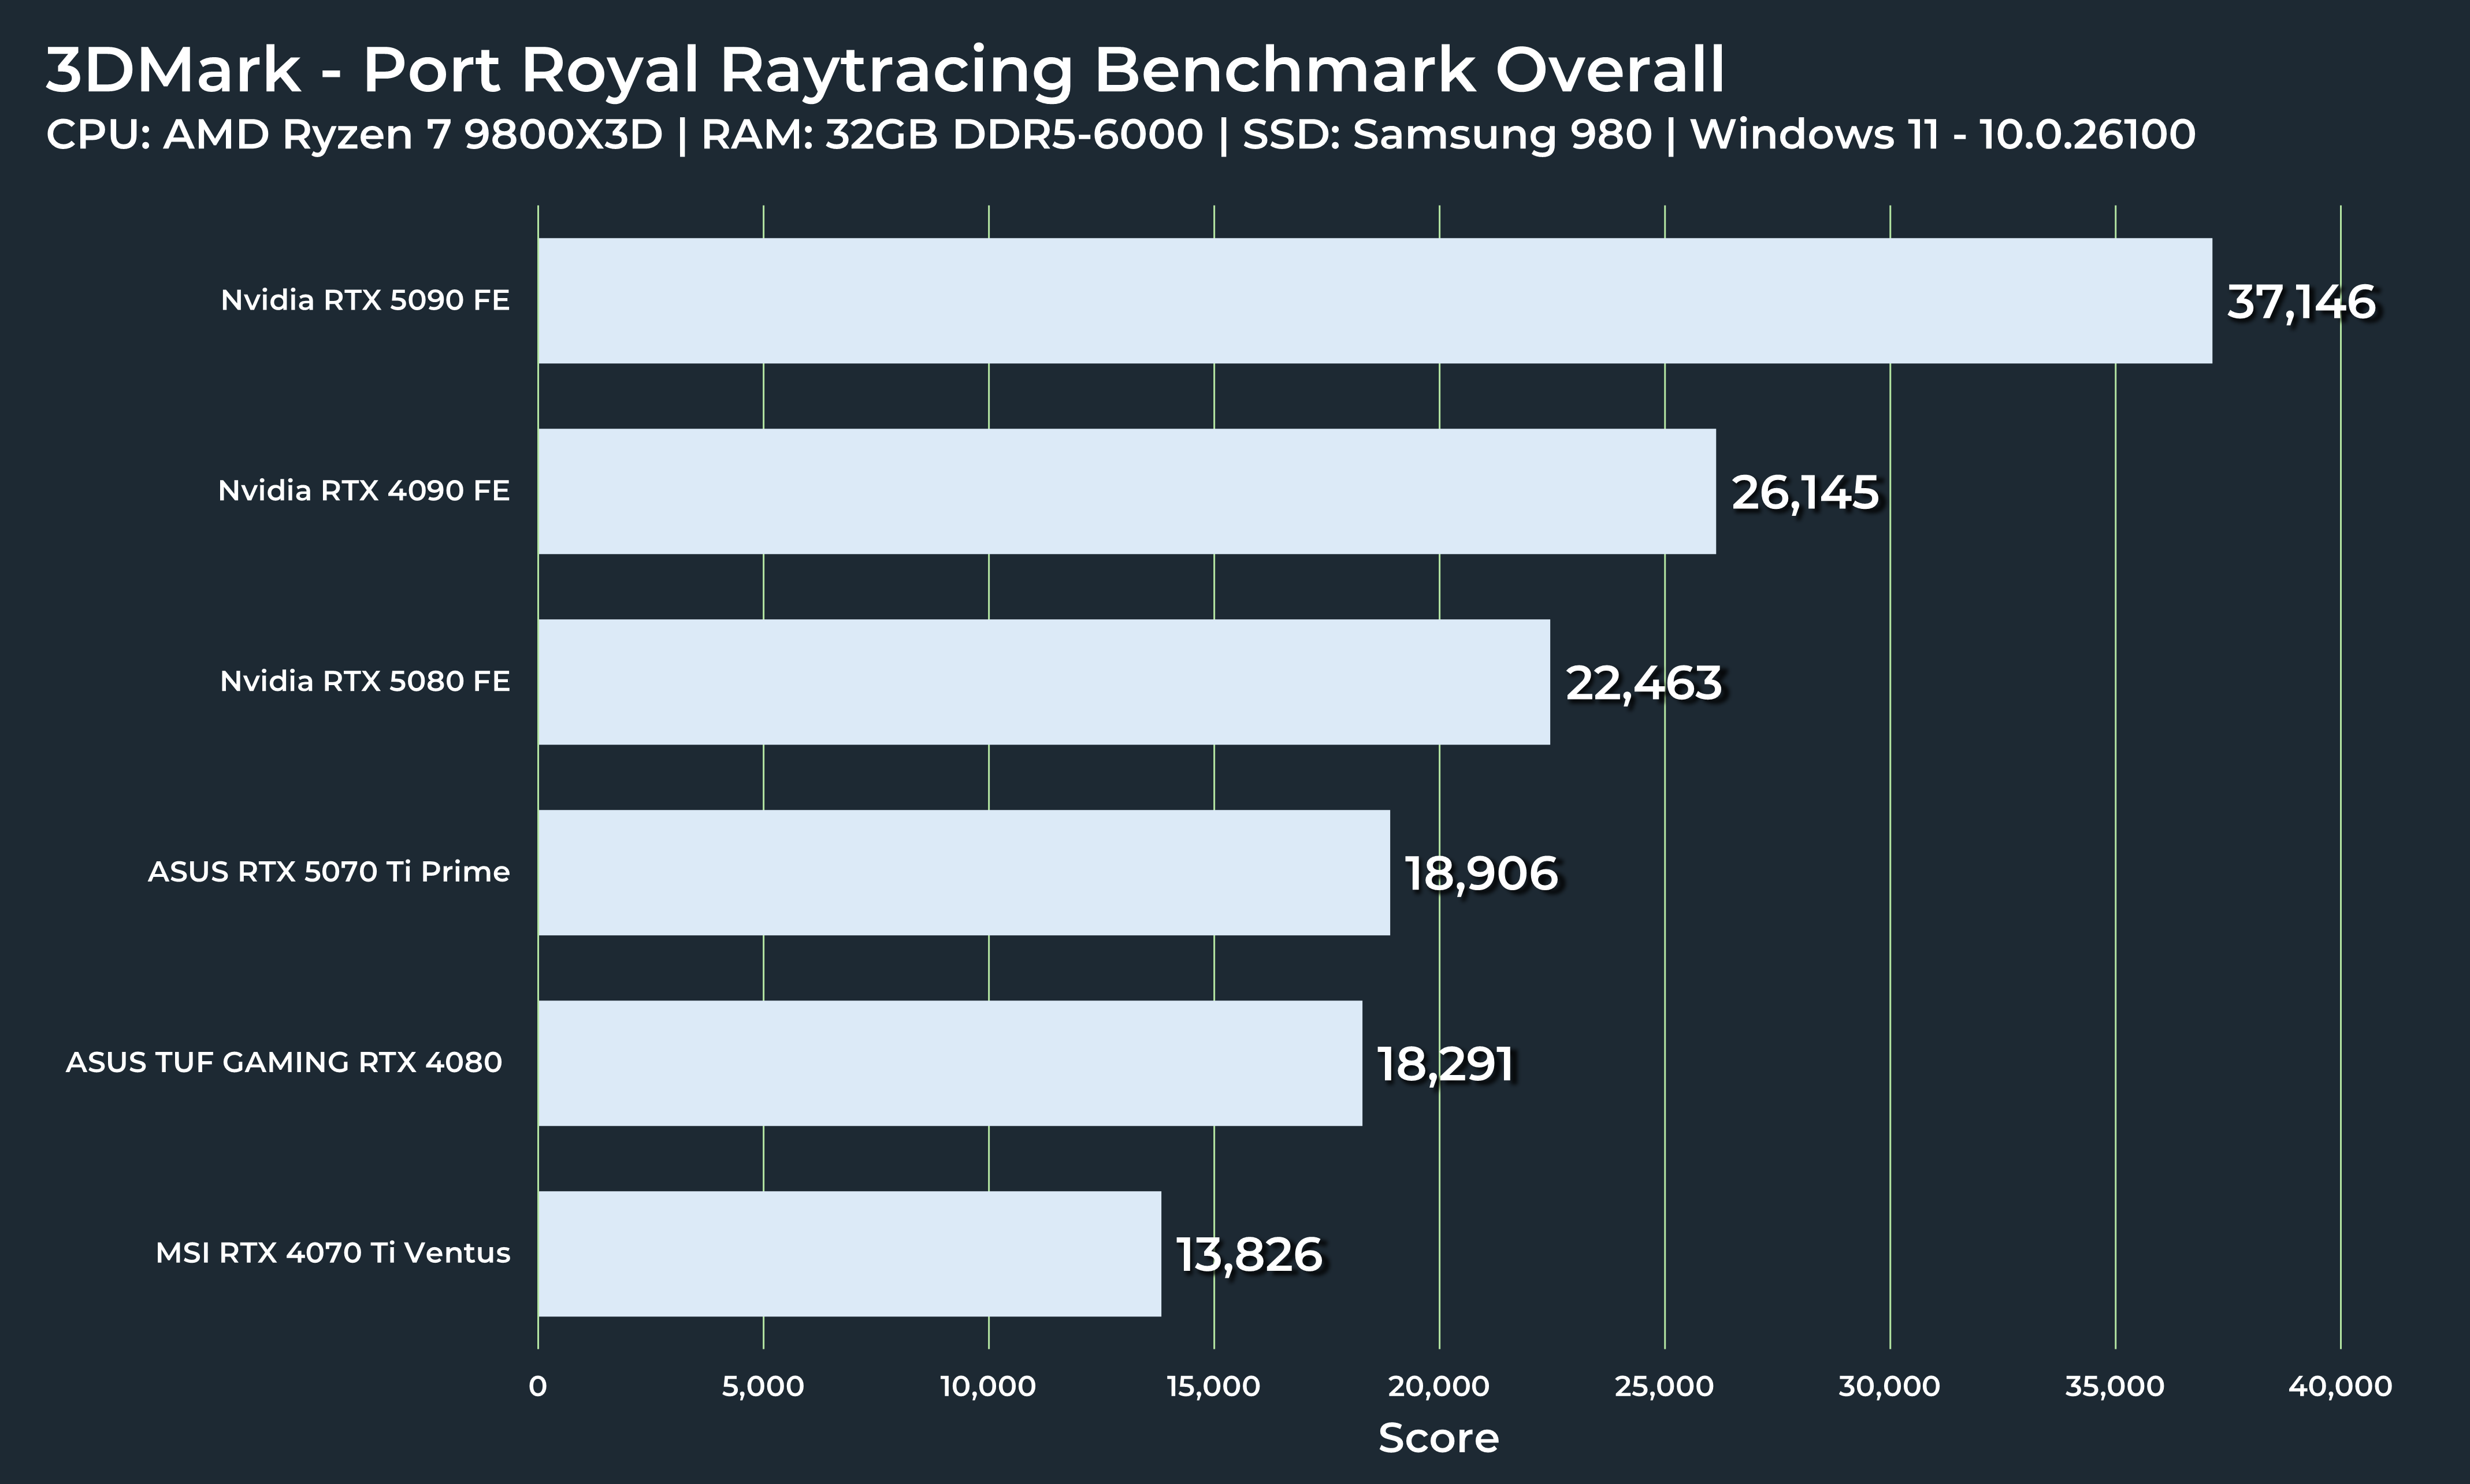
Task: Click the ASUS TUF GAMING RTX 4080 bar
Action: click(949, 1063)
